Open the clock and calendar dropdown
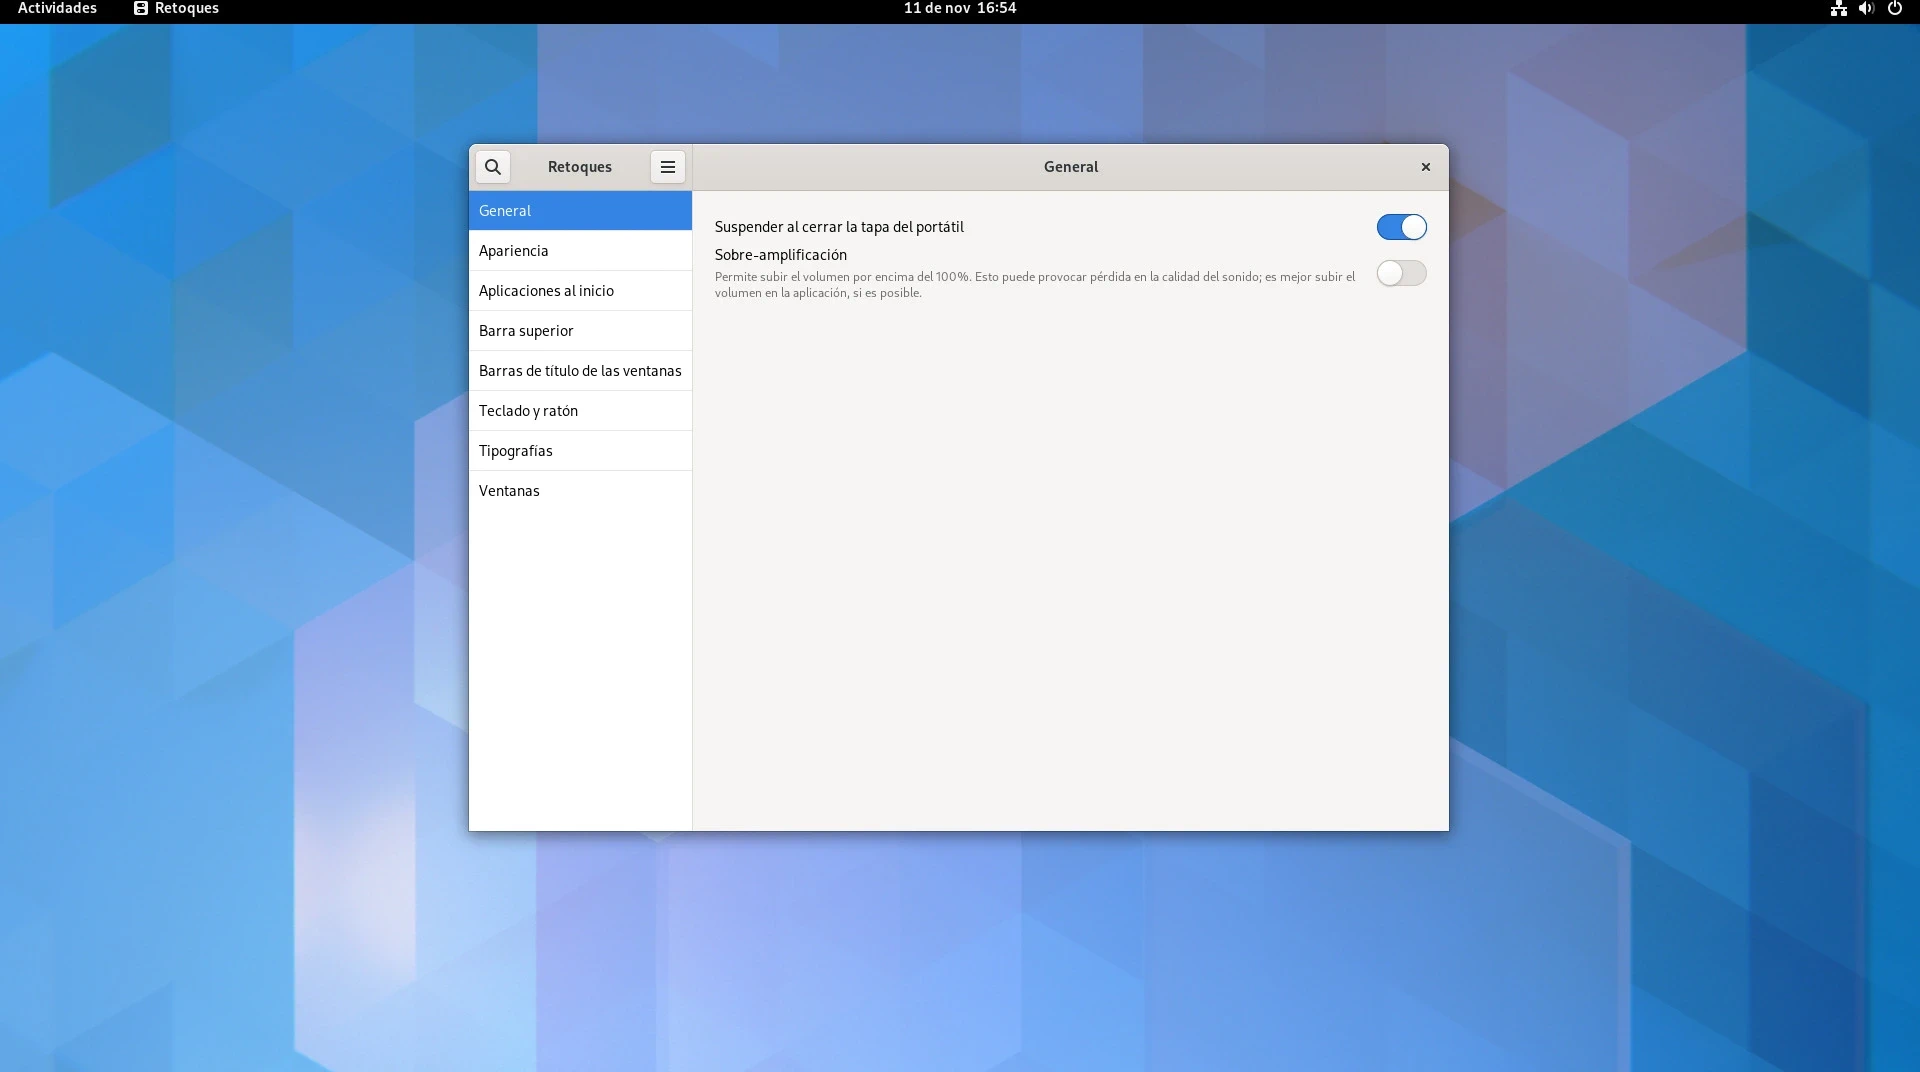1920x1072 pixels. pyautogui.click(x=959, y=9)
